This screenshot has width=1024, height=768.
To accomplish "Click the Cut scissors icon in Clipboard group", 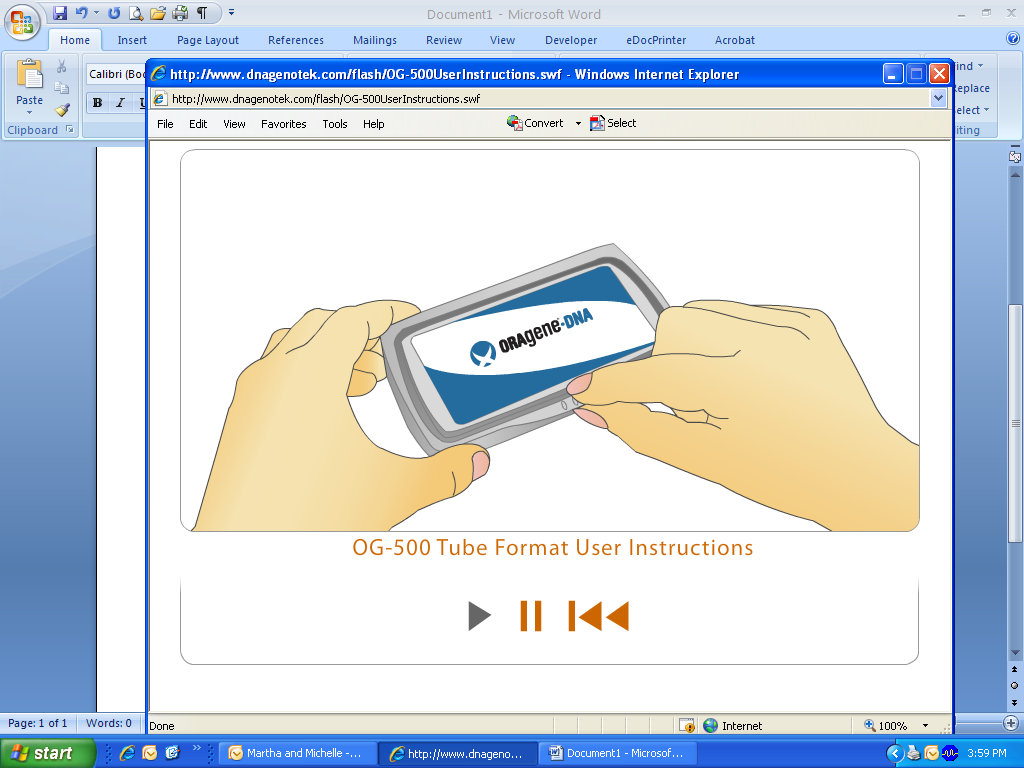I will pyautogui.click(x=61, y=67).
